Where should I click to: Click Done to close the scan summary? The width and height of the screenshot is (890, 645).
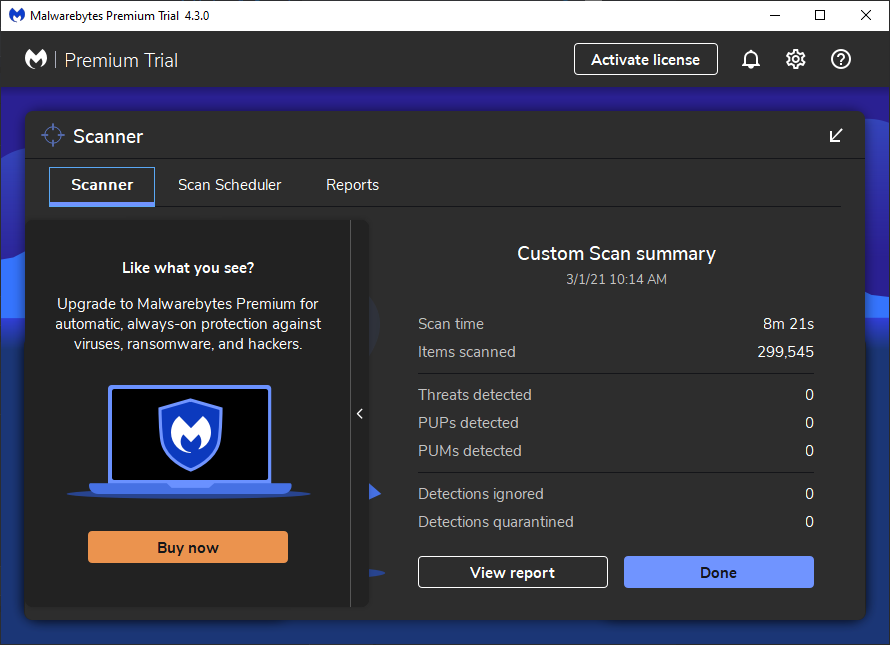click(x=719, y=572)
